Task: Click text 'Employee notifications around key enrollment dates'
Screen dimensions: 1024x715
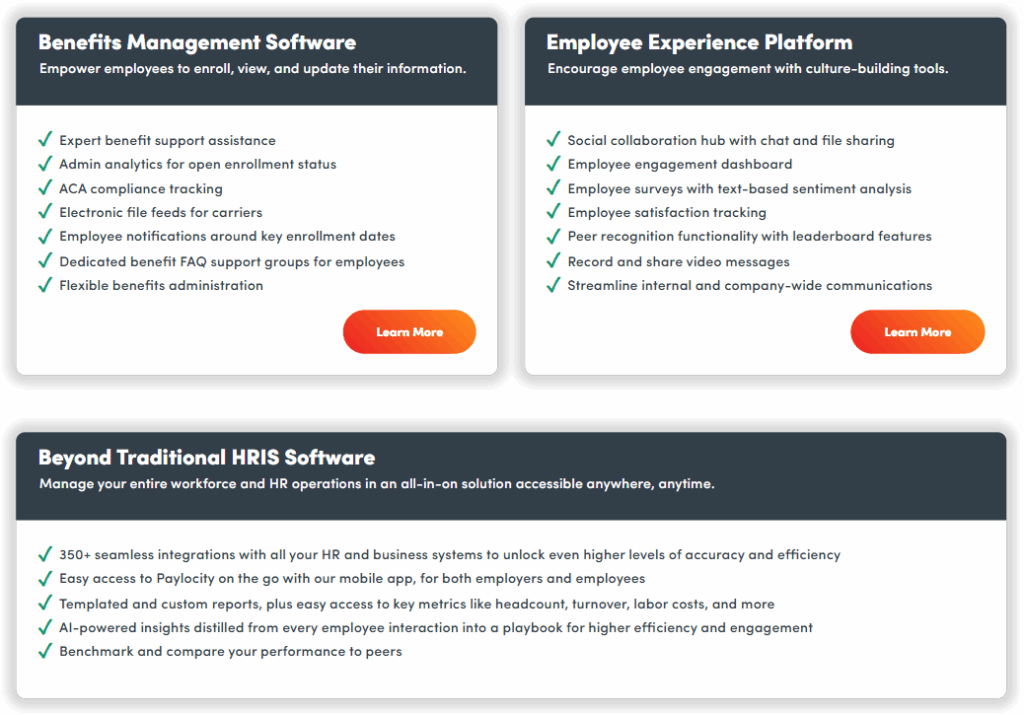Action: [x=227, y=236]
